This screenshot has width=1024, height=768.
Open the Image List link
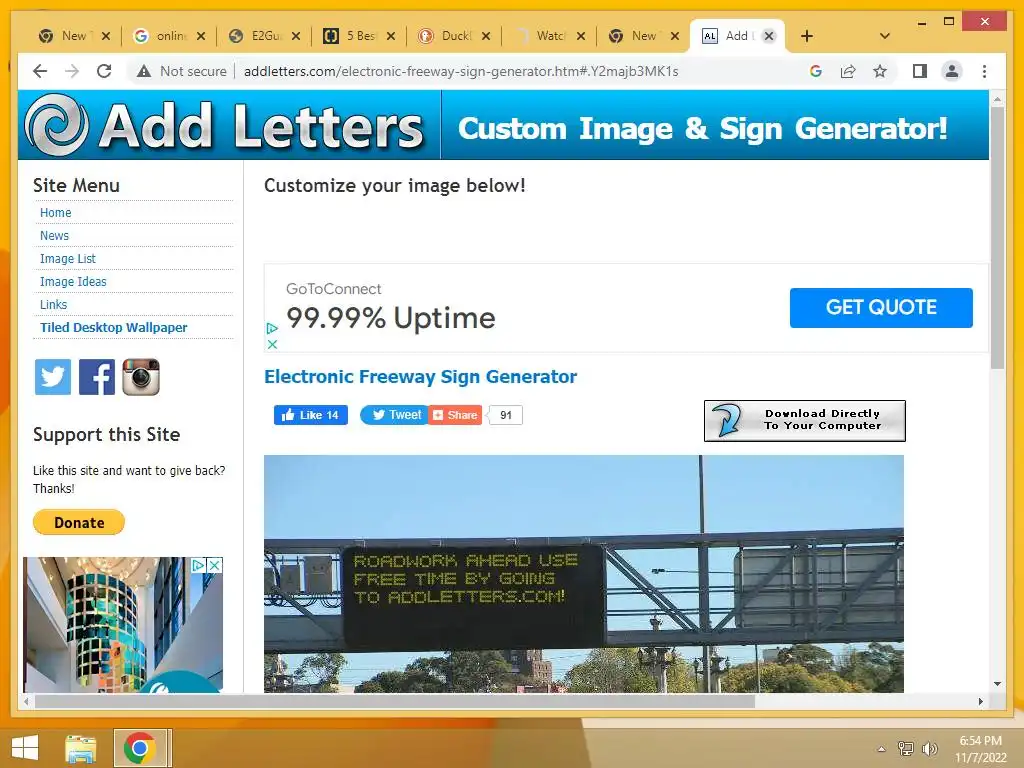click(68, 259)
